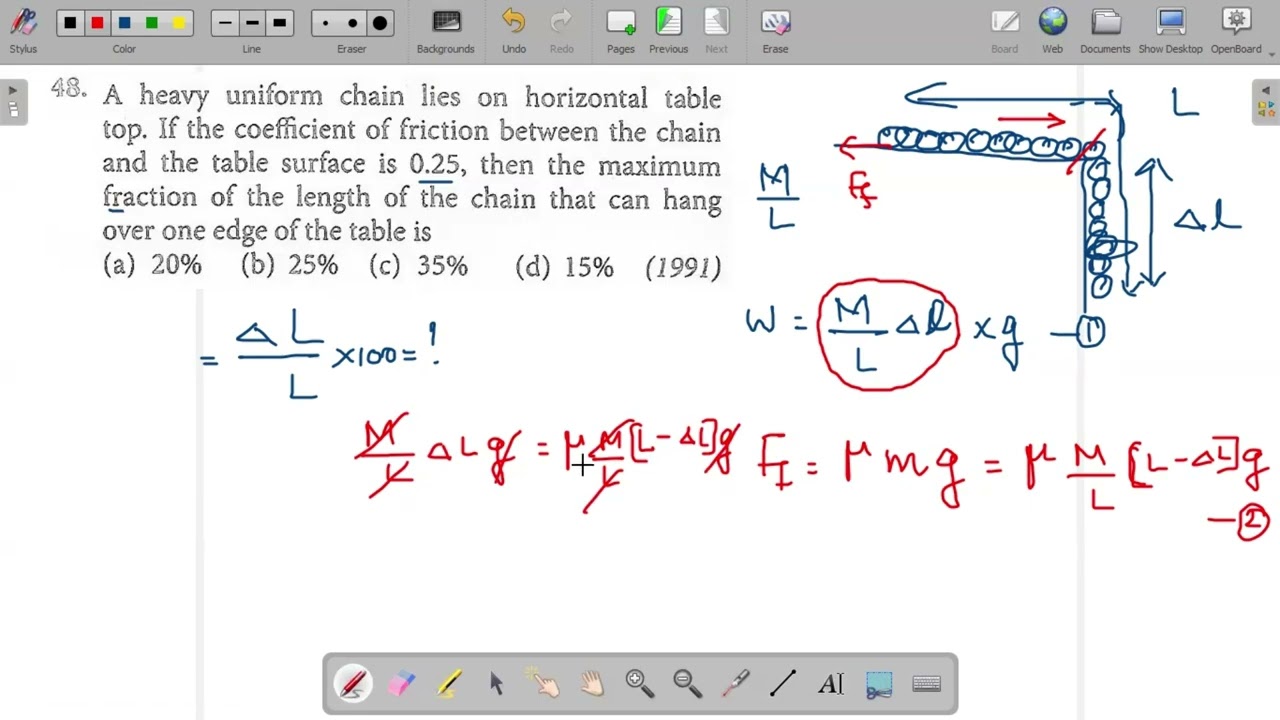Redo the undone stroke
This screenshot has height=720, width=1280.
click(x=562, y=31)
